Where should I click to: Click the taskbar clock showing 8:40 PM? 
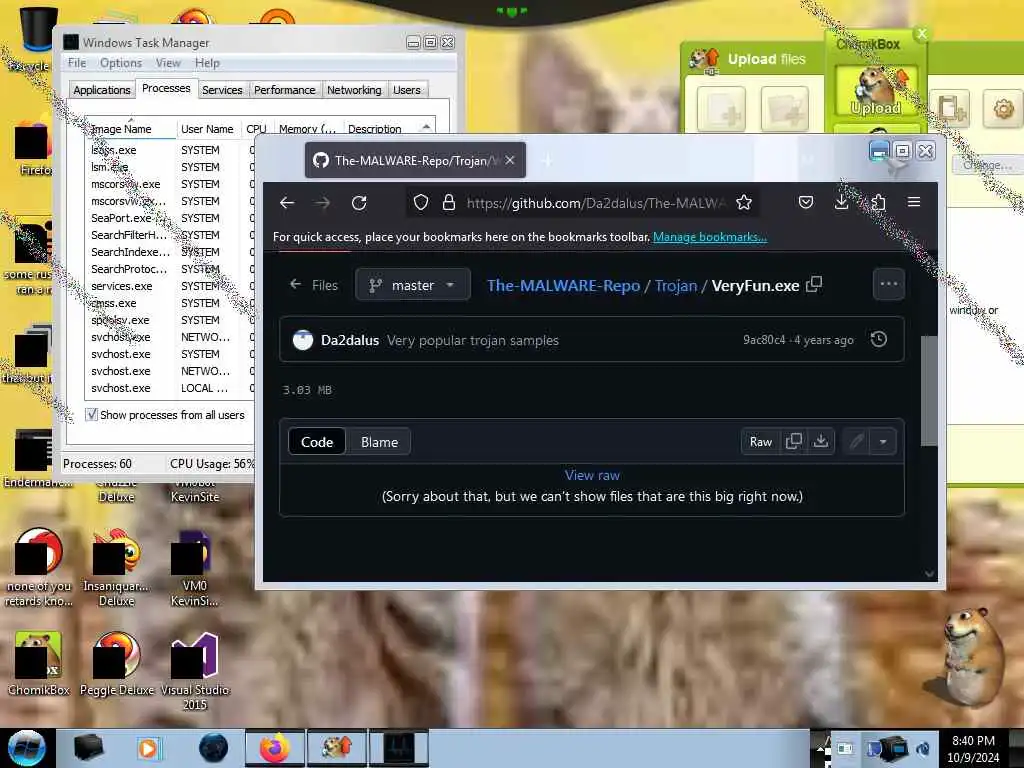(973, 749)
